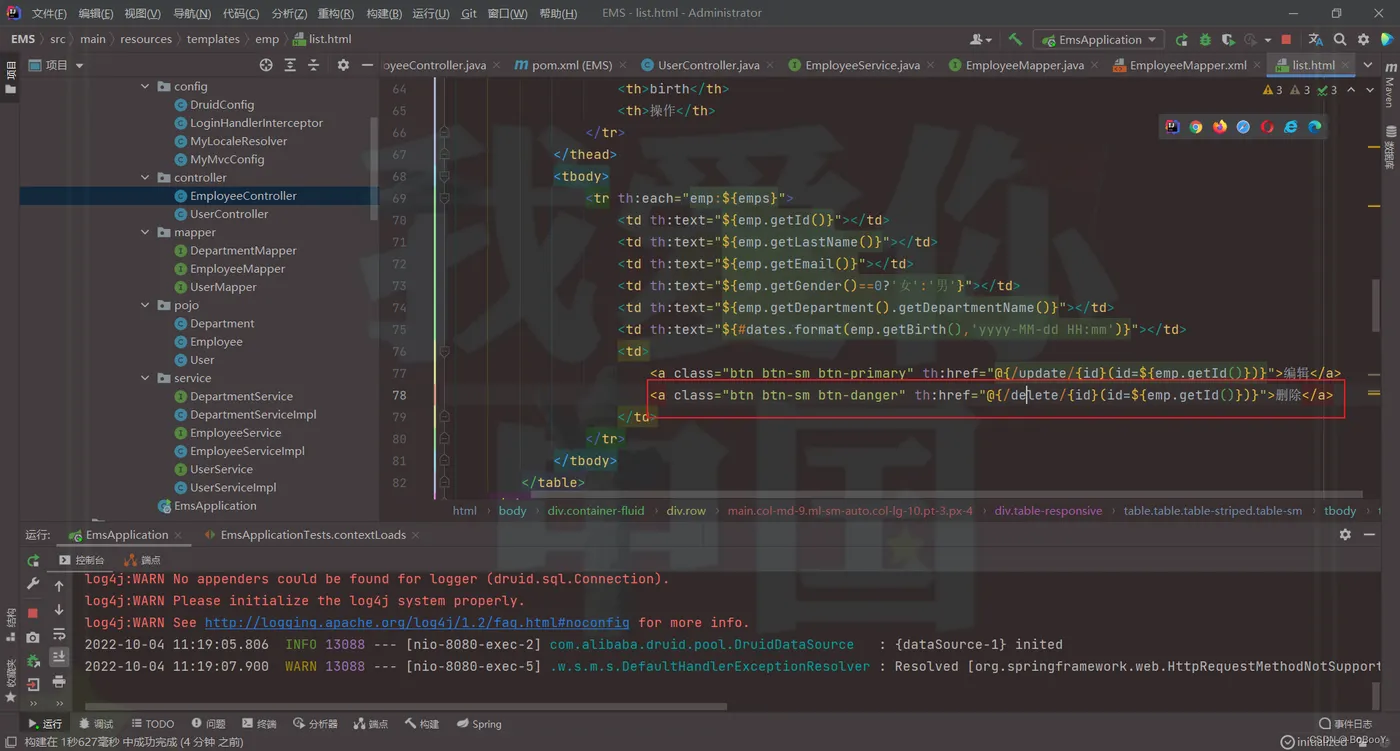1400x751 pixels.
Task: Open the Maven side panel
Action: click(1390, 85)
